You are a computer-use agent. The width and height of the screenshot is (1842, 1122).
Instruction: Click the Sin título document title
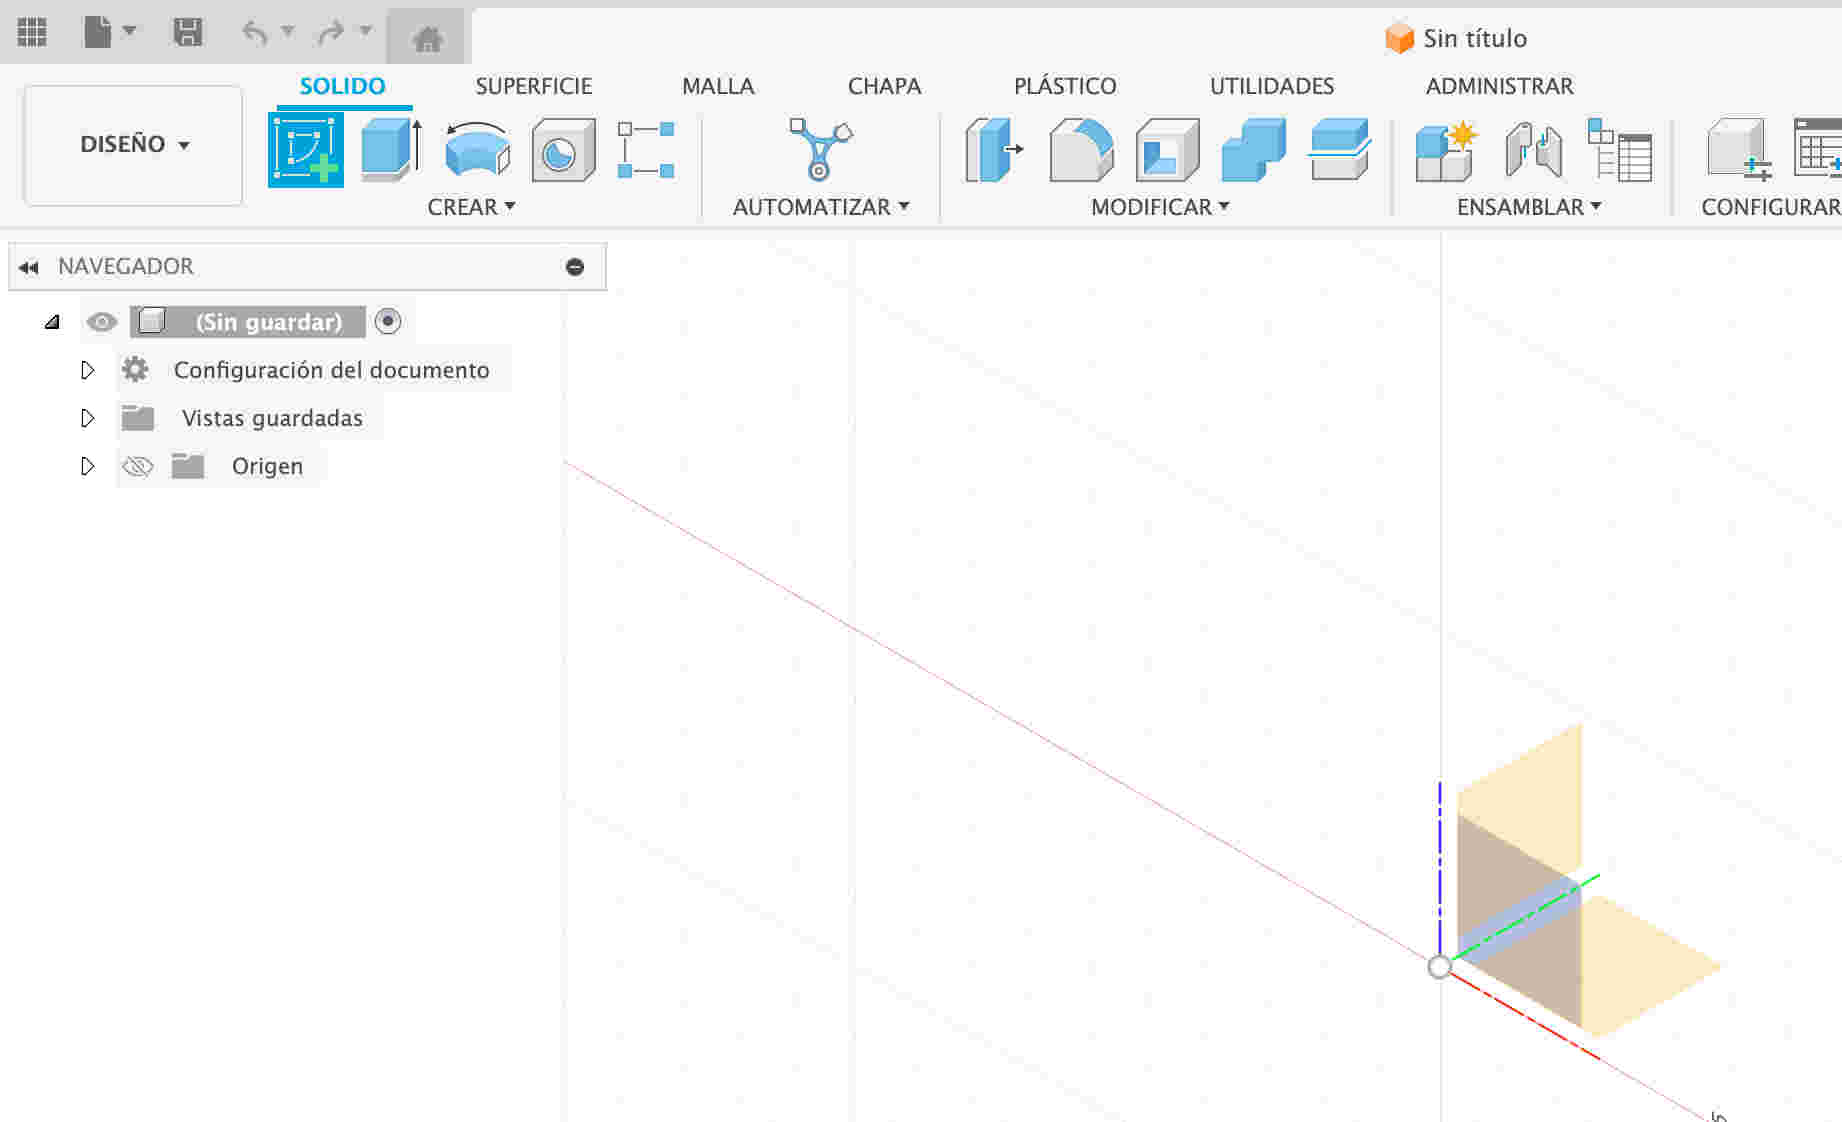pos(1475,38)
